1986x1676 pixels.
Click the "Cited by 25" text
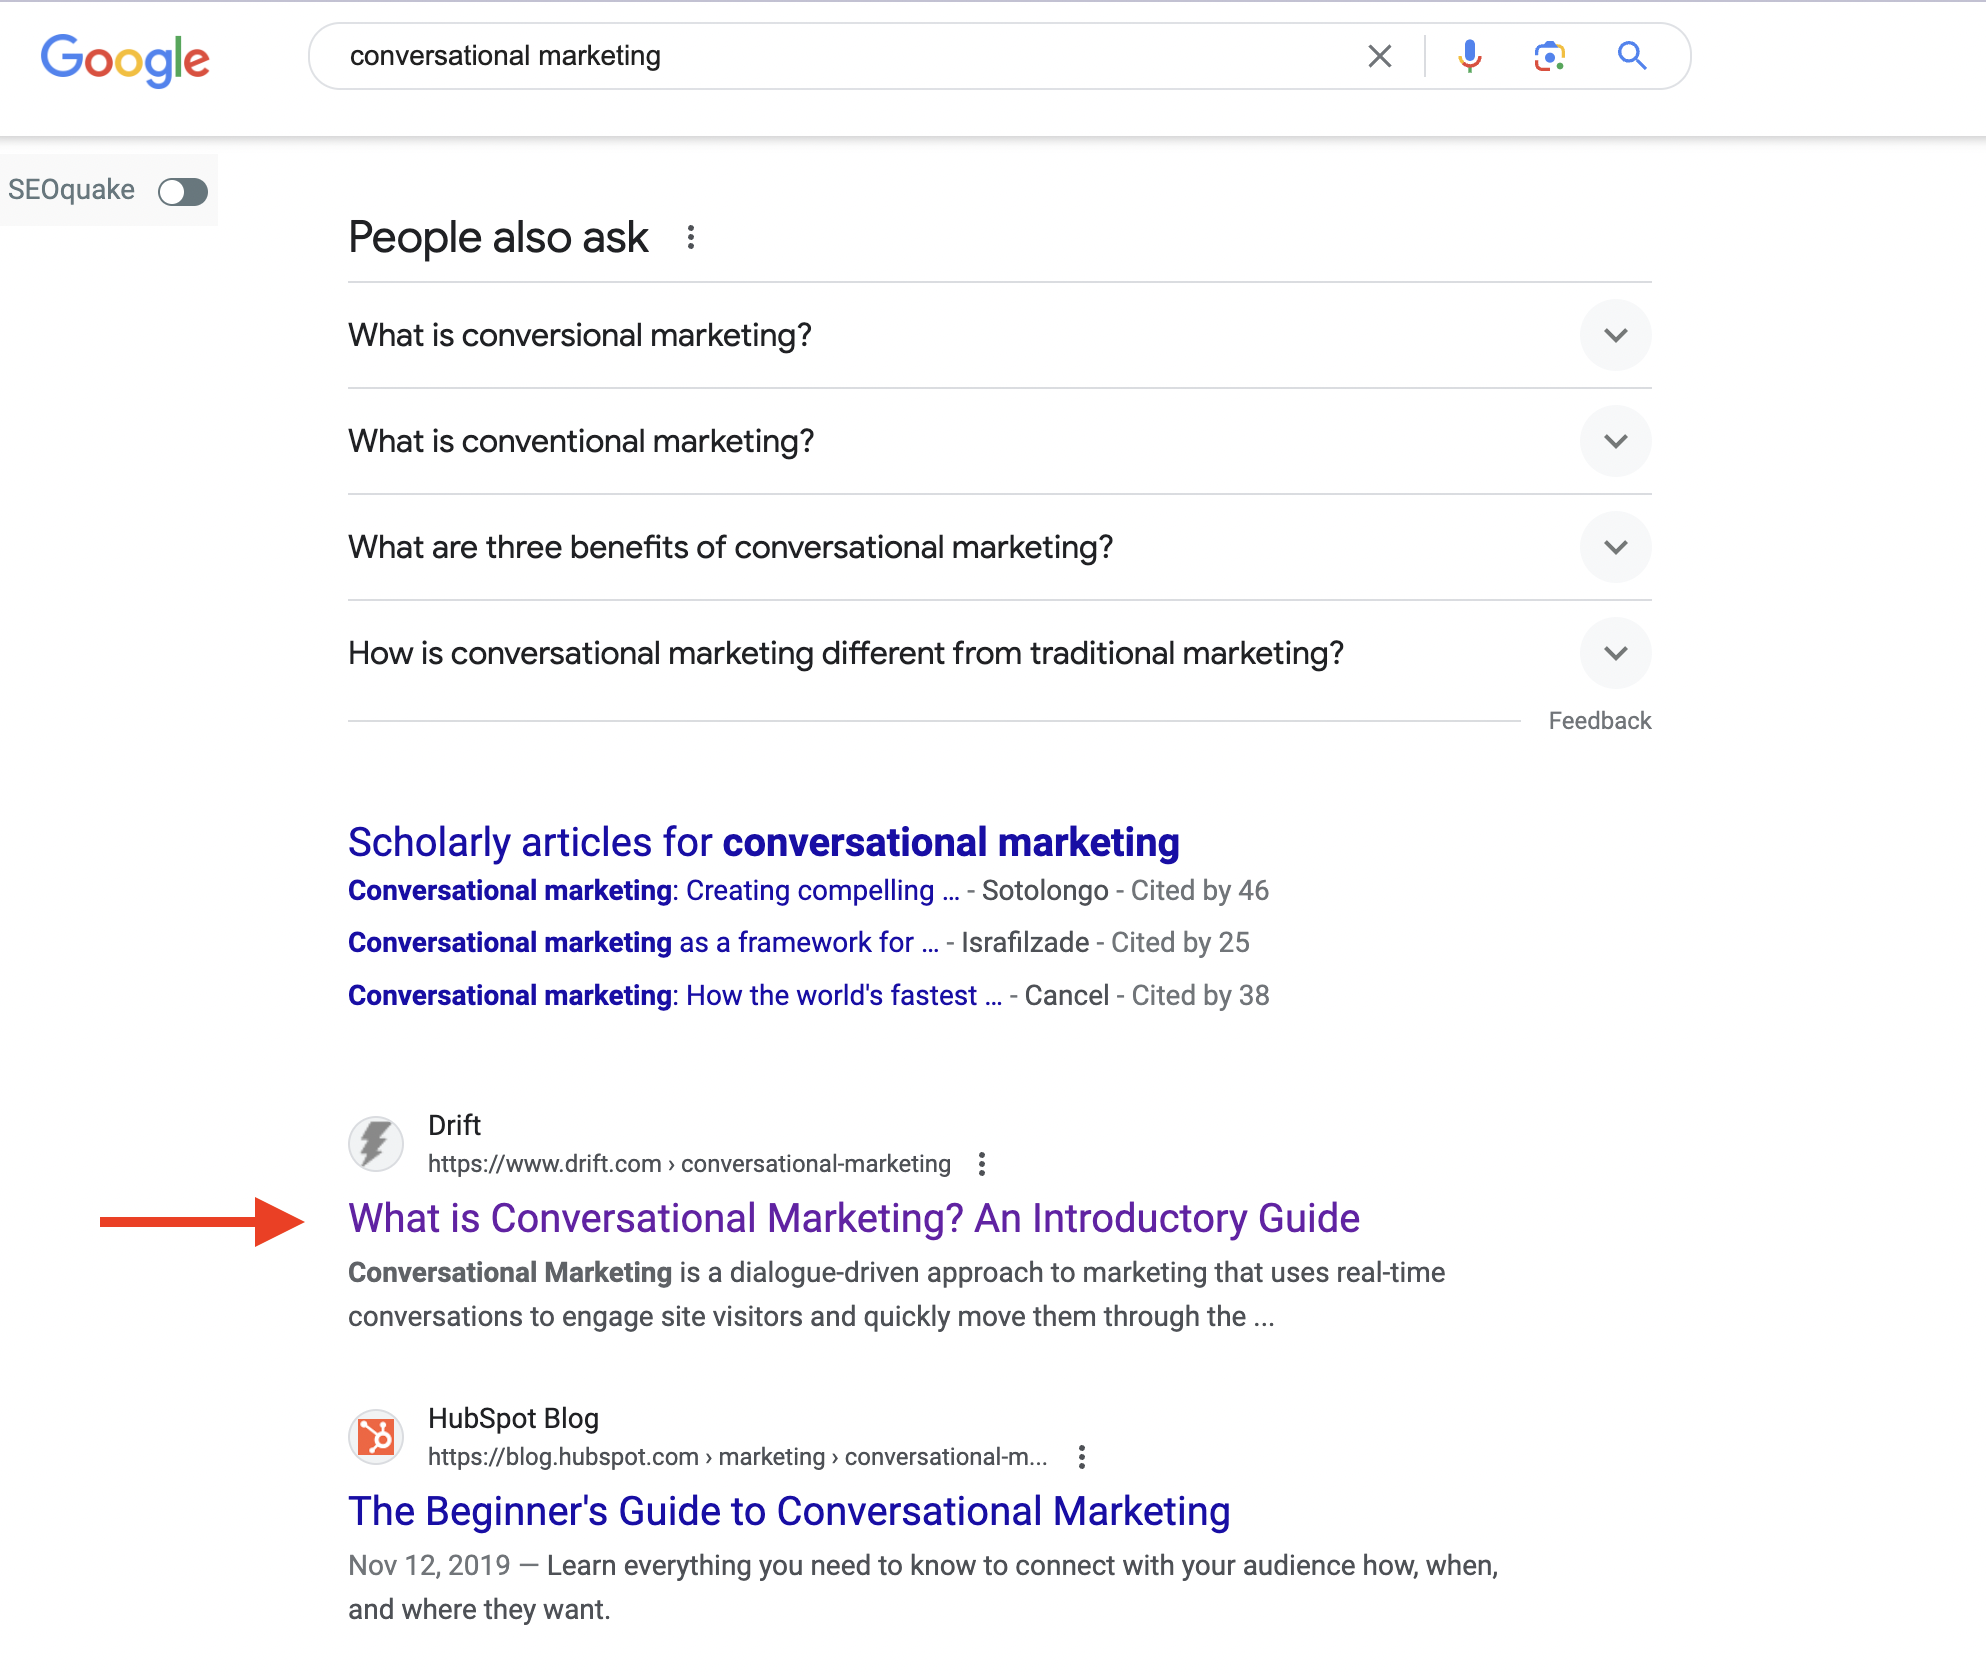coord(1180,942)
